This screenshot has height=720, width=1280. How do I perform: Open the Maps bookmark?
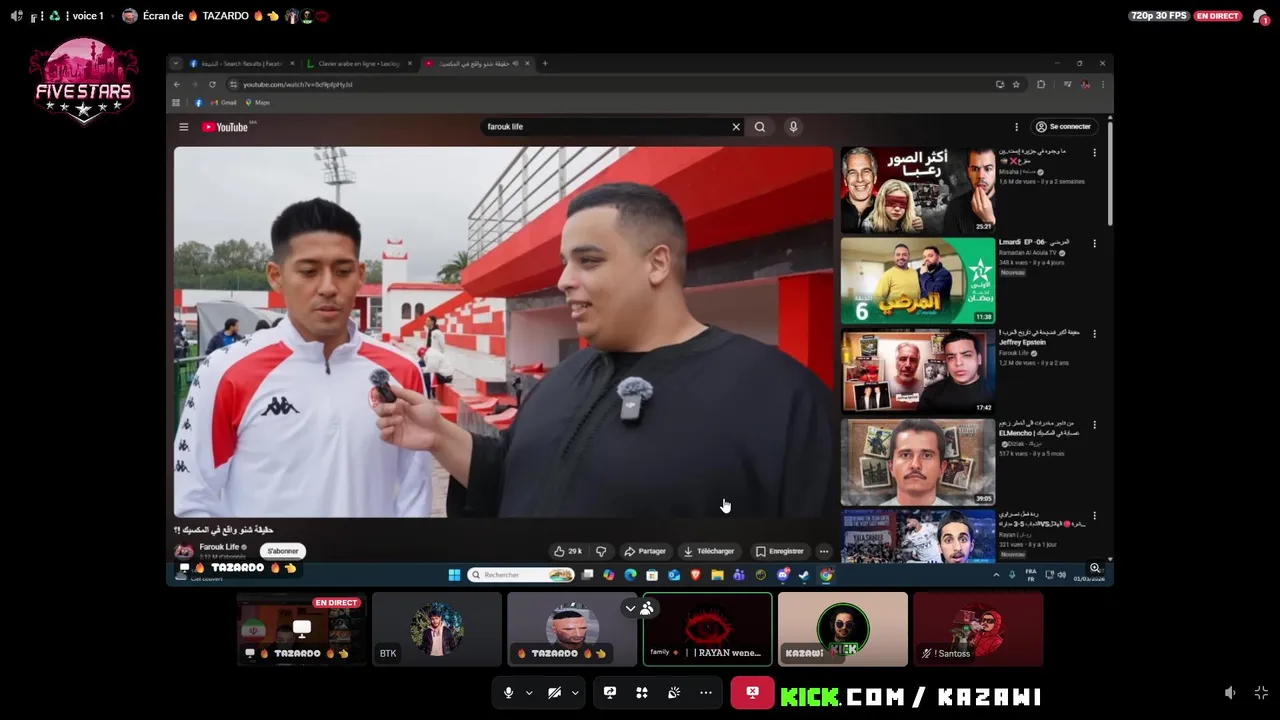(x=258, y=102)
